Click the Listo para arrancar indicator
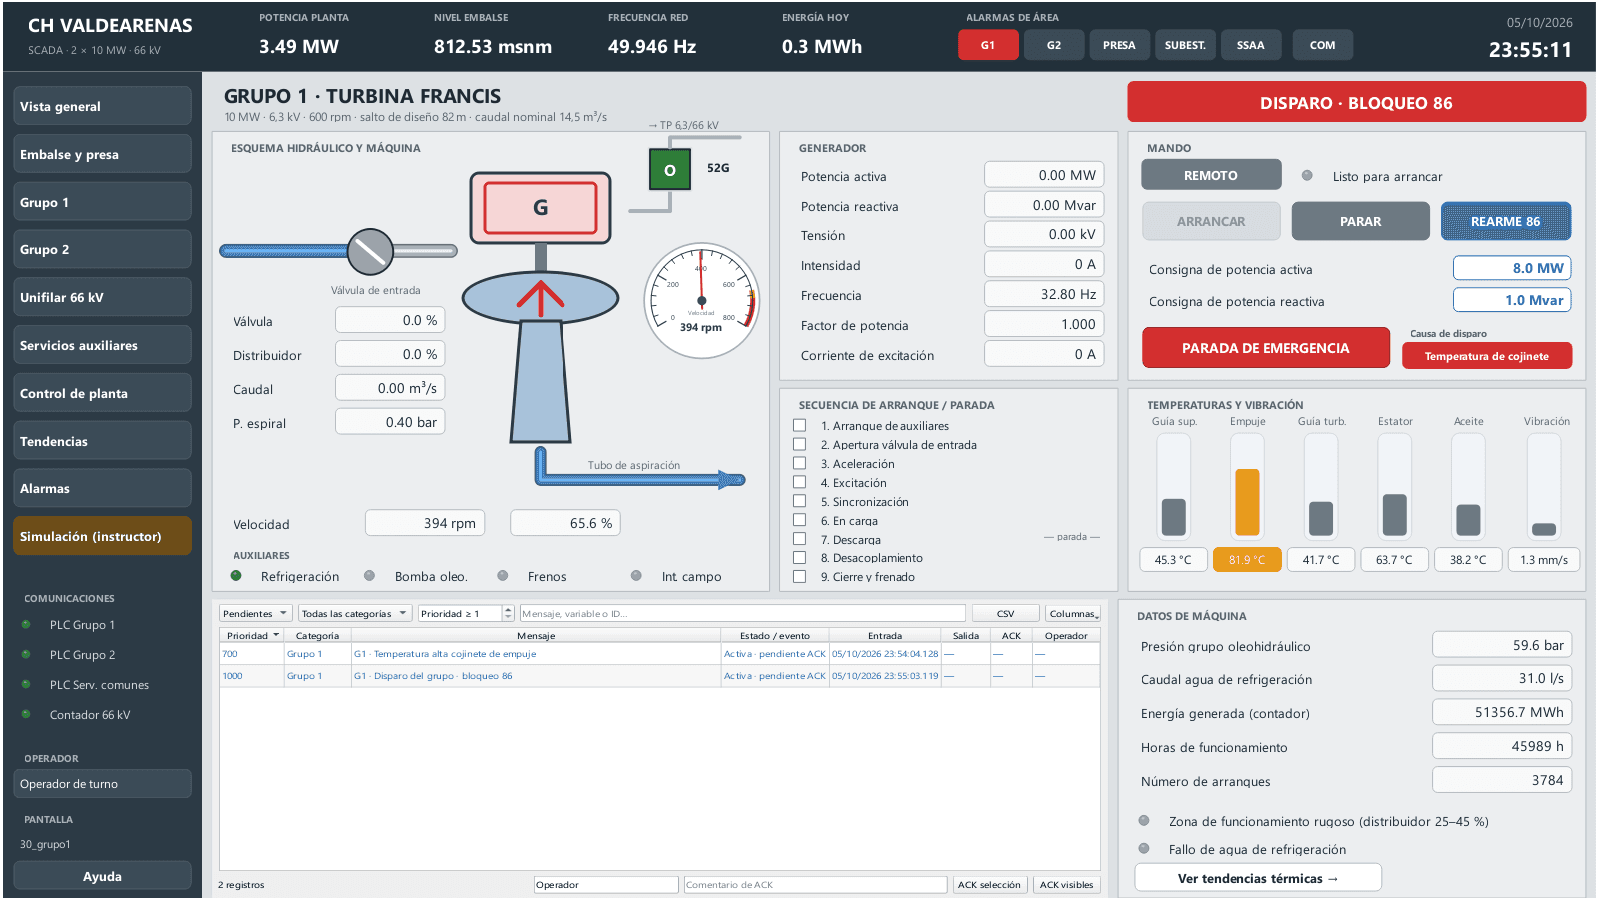The width and height of the screenshot is (1600, 900). pyautogui.click(x=1307, y=176)
